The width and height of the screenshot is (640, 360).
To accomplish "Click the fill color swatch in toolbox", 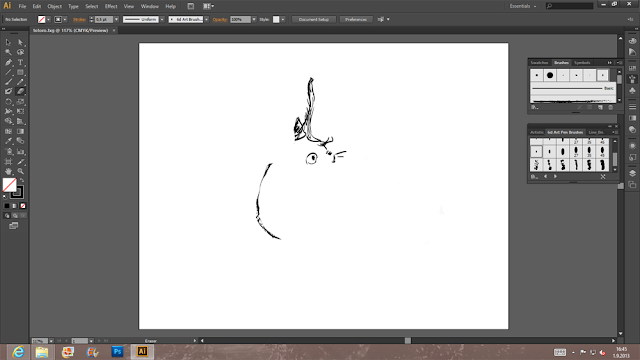I will tap(9, 185).
